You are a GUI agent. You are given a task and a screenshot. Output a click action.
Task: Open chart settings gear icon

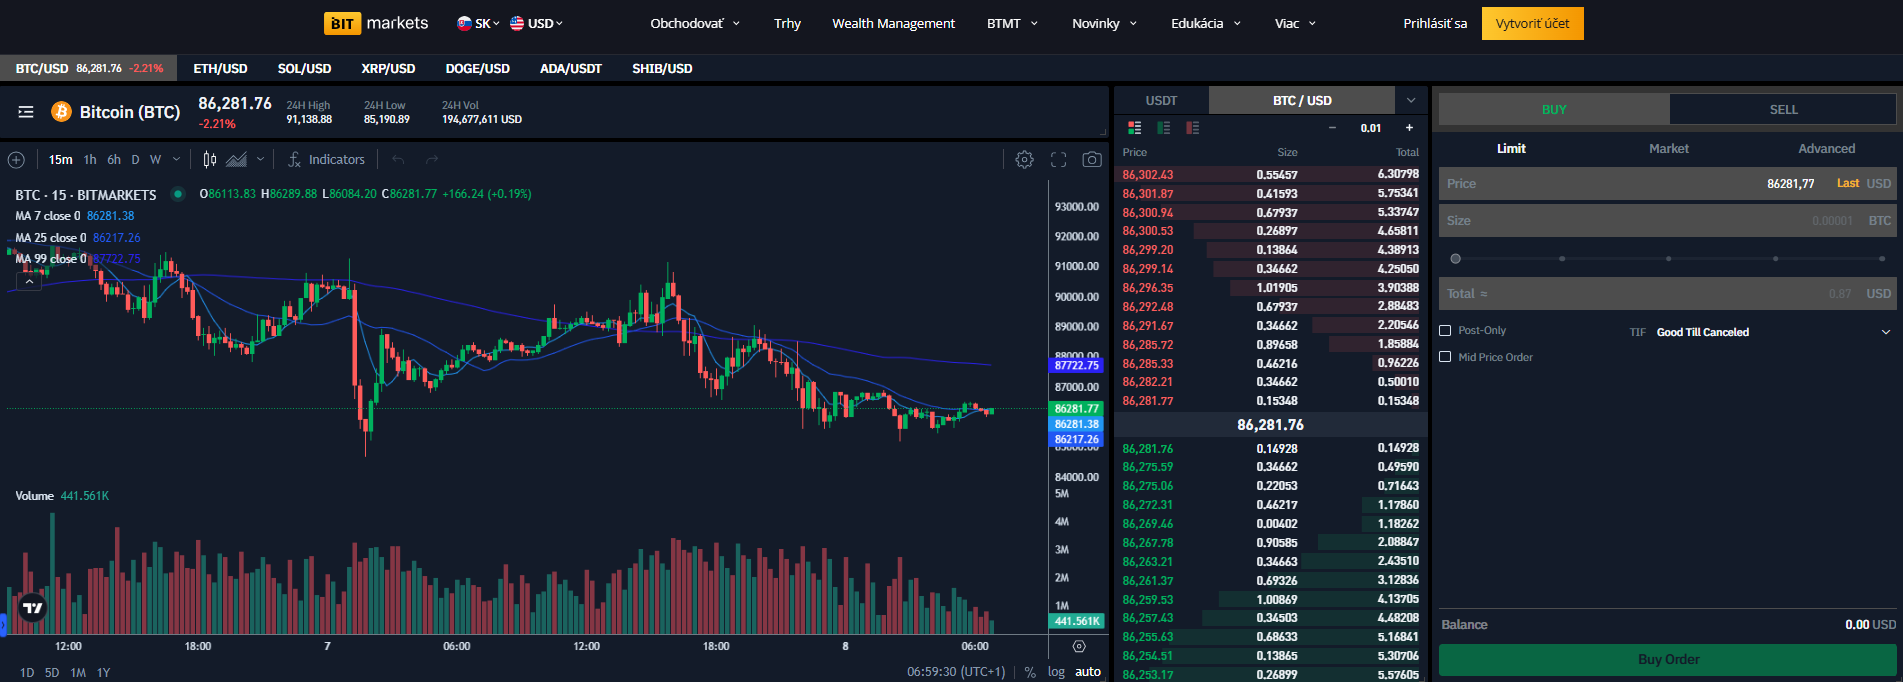[x=1024, y=160]
